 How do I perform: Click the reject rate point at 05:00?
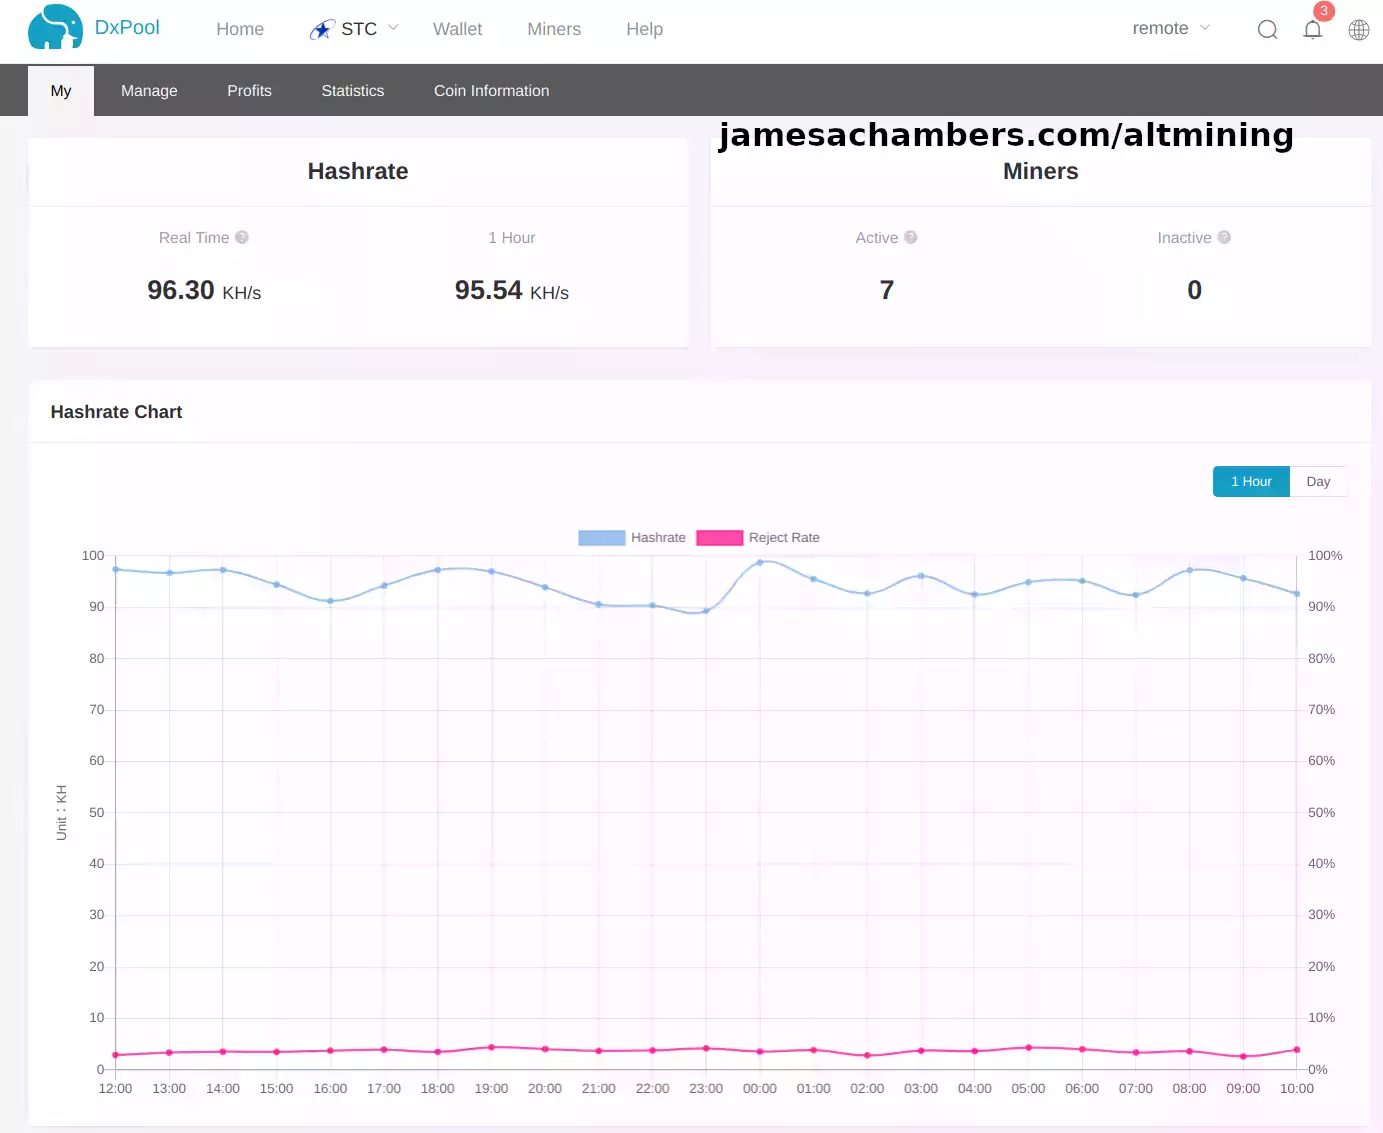coord(1028,1048)
